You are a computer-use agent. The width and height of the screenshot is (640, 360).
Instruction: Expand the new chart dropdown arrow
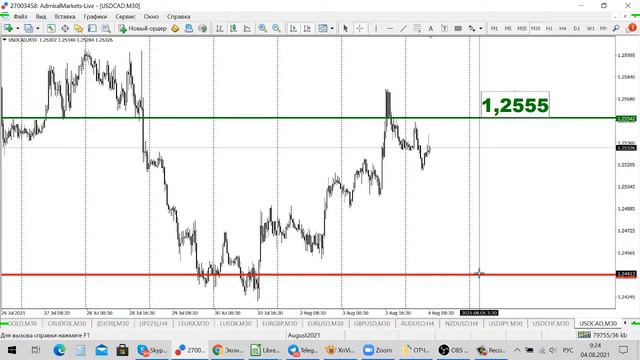pos(18,28)
